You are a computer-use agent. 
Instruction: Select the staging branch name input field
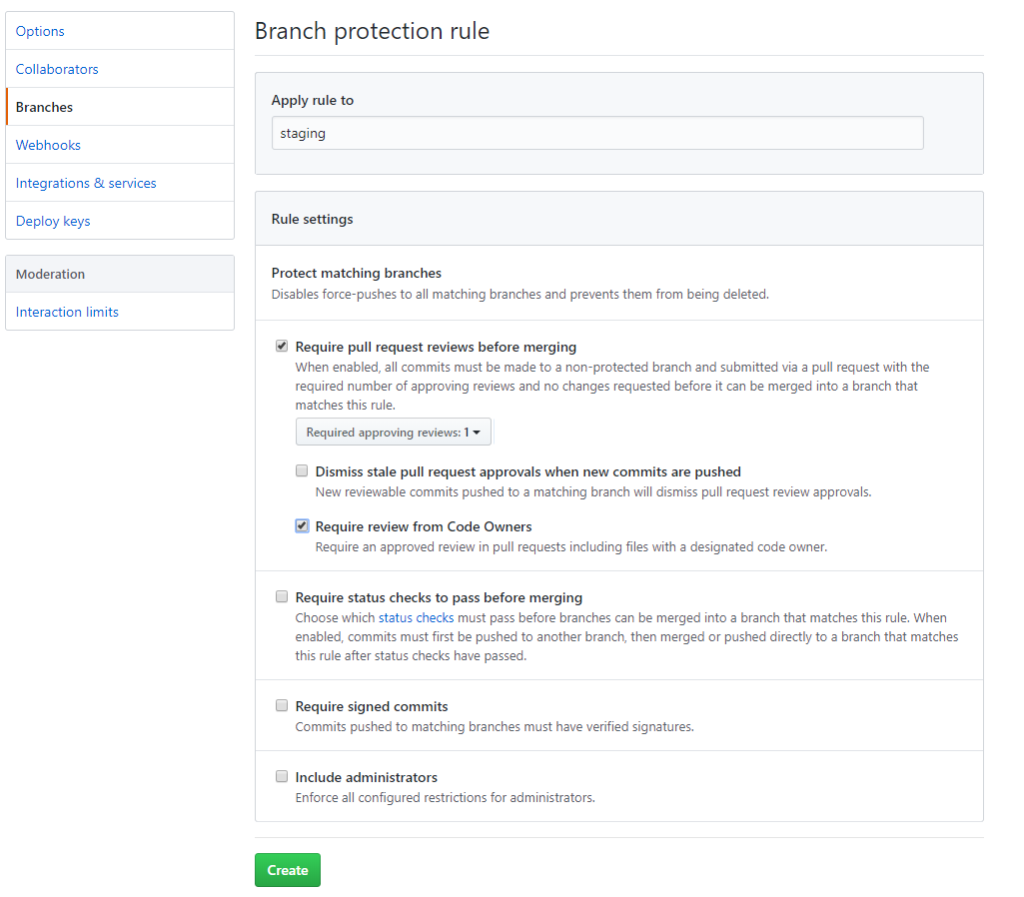[597, 132]
